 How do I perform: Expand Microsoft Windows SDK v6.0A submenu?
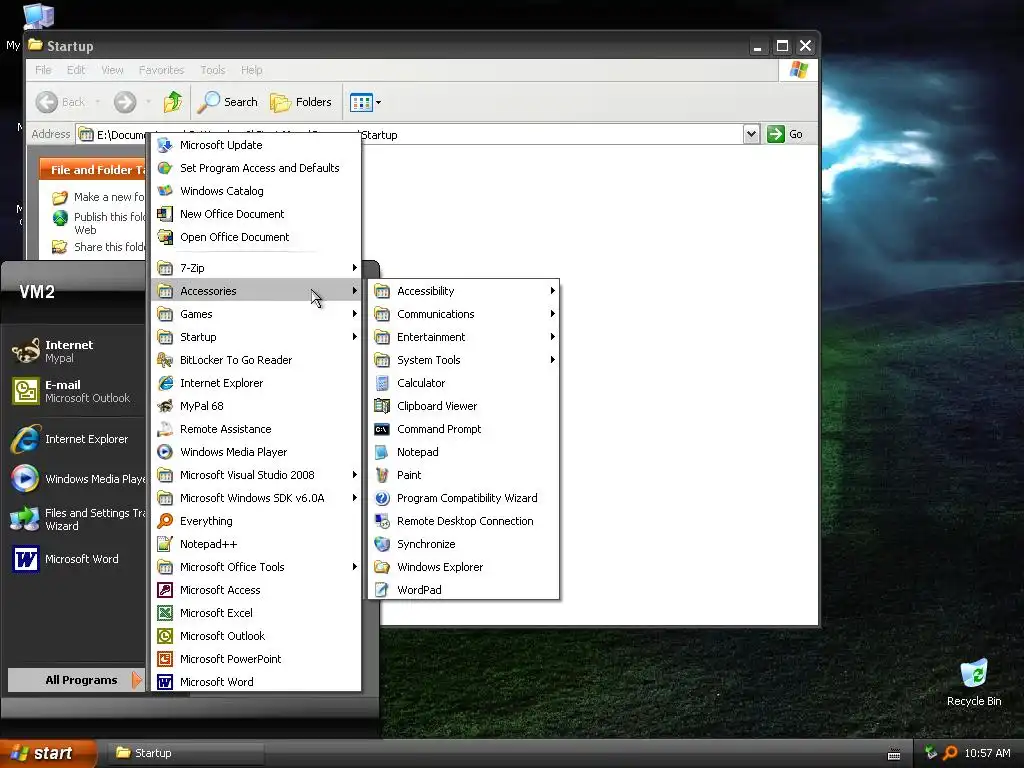pyautogui.click(x=256, y=498)
